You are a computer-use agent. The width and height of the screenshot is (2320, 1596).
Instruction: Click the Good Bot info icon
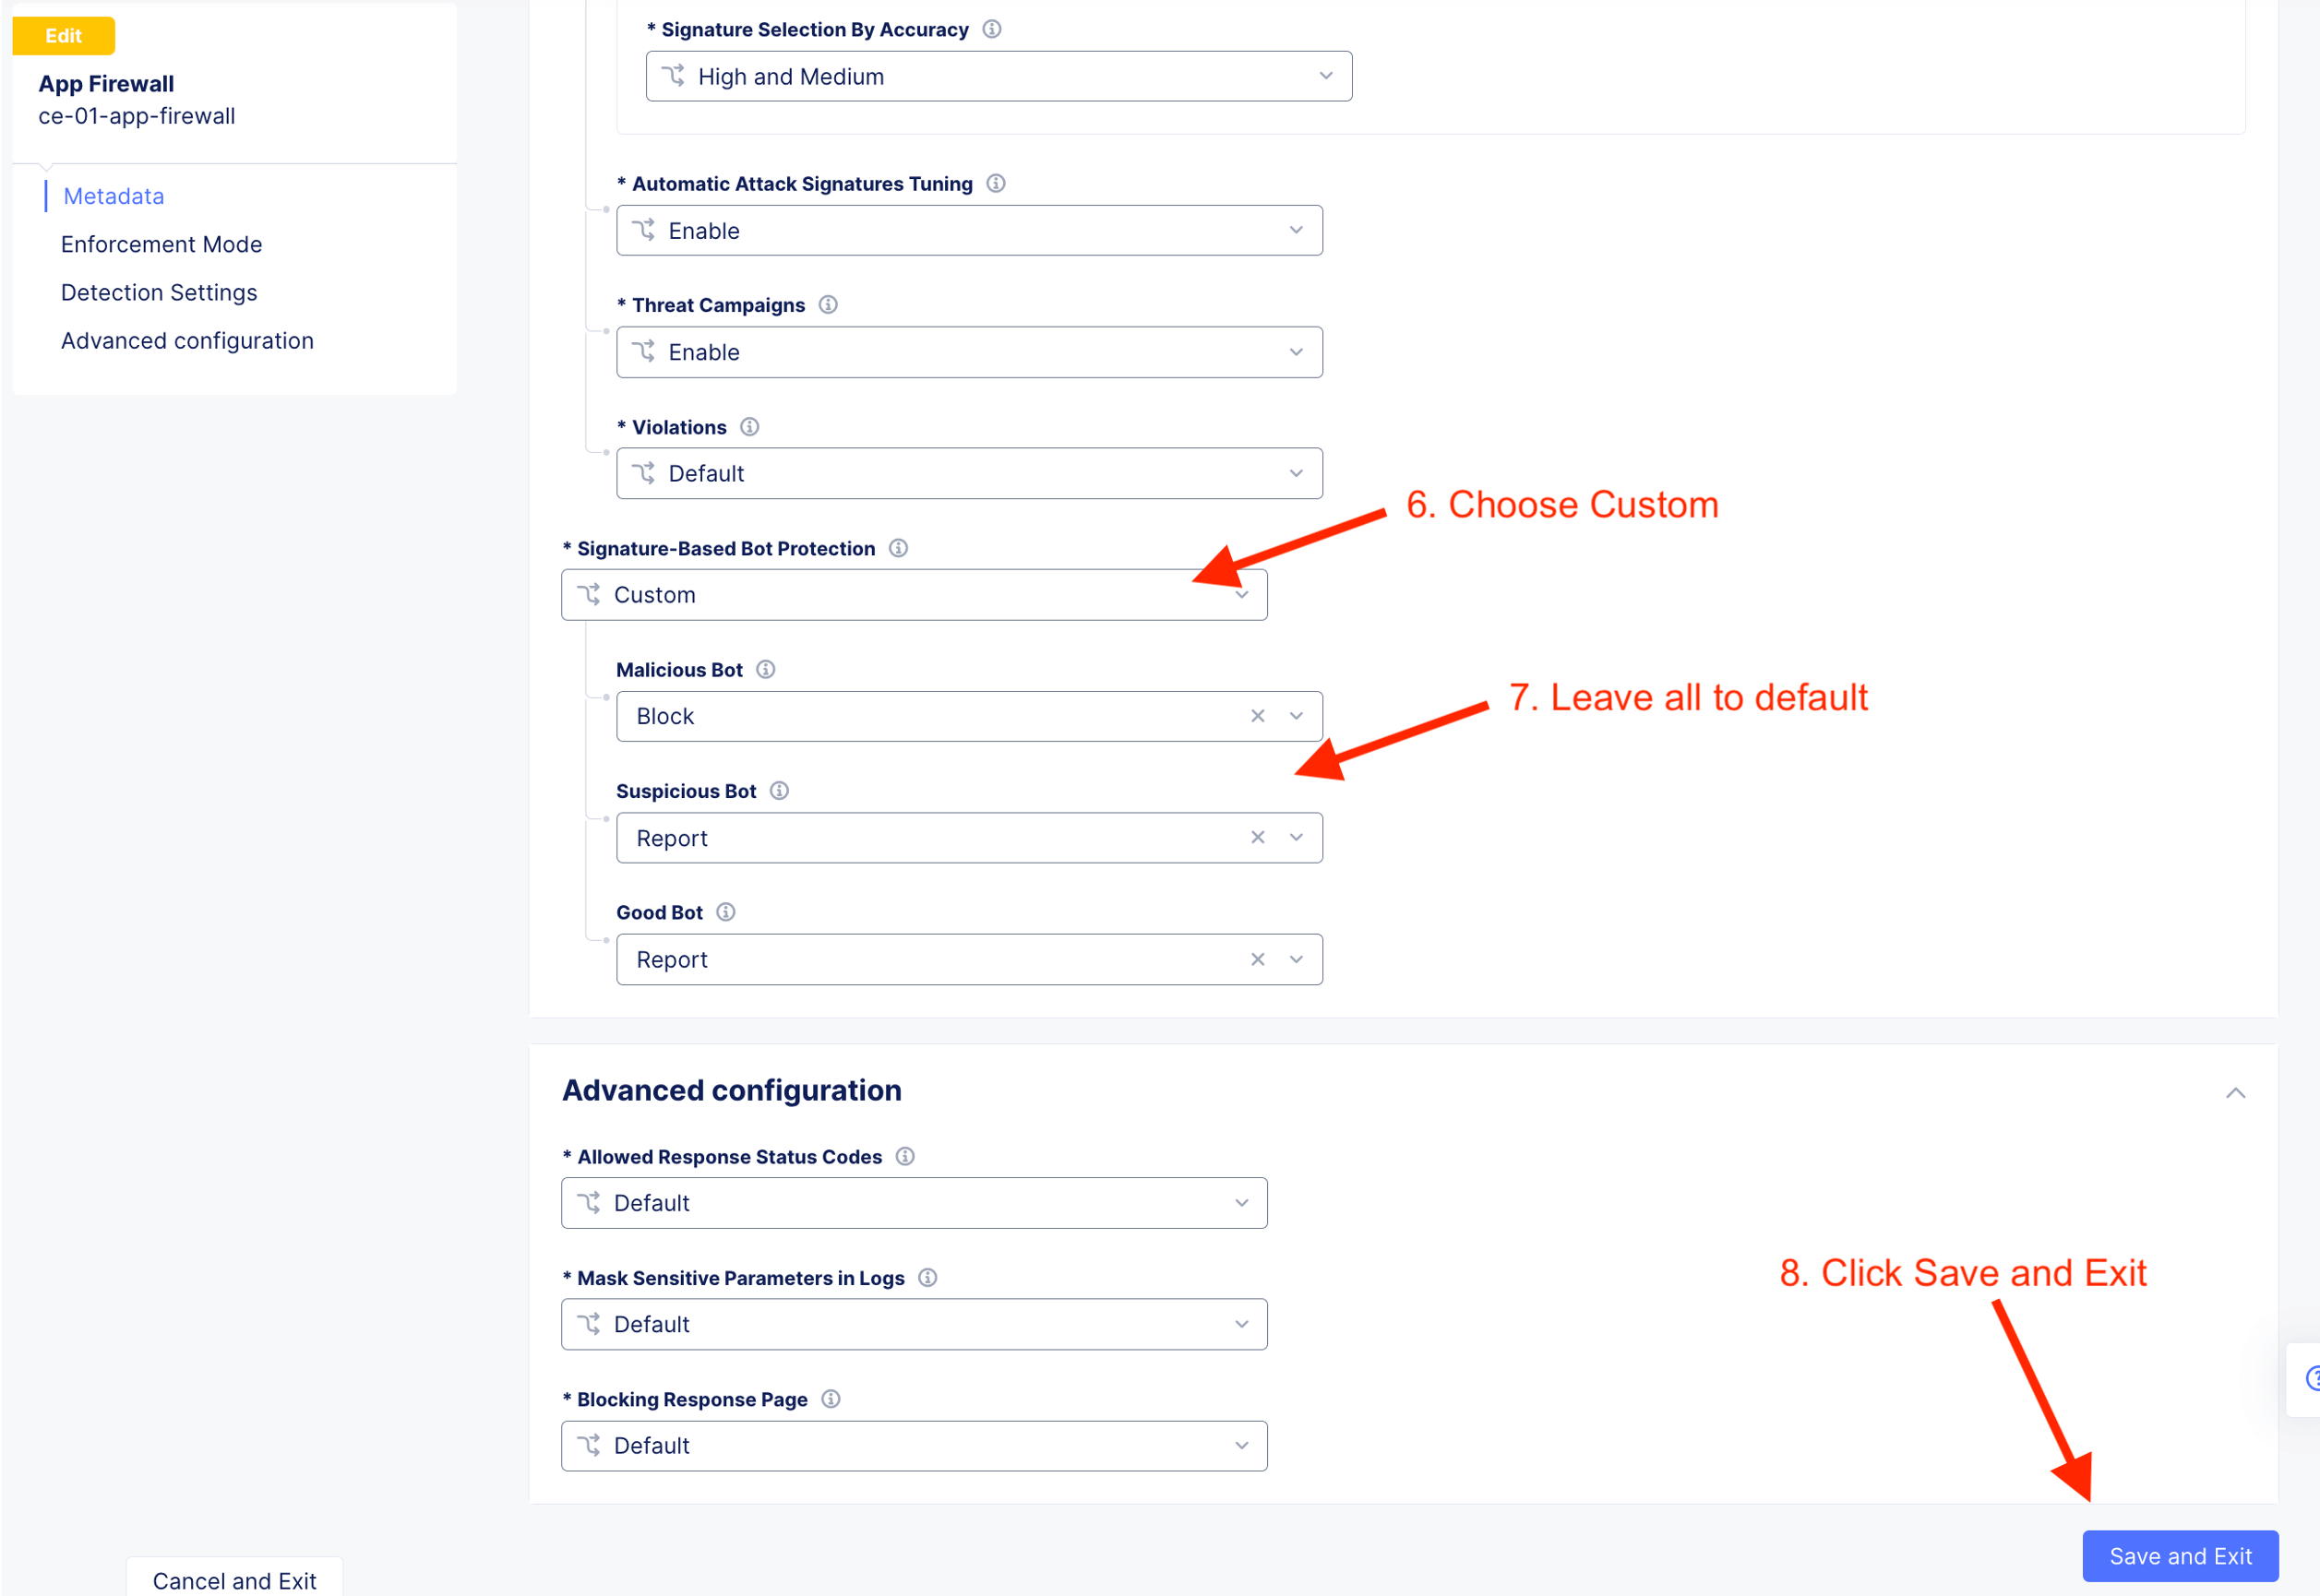pos(726,912)
